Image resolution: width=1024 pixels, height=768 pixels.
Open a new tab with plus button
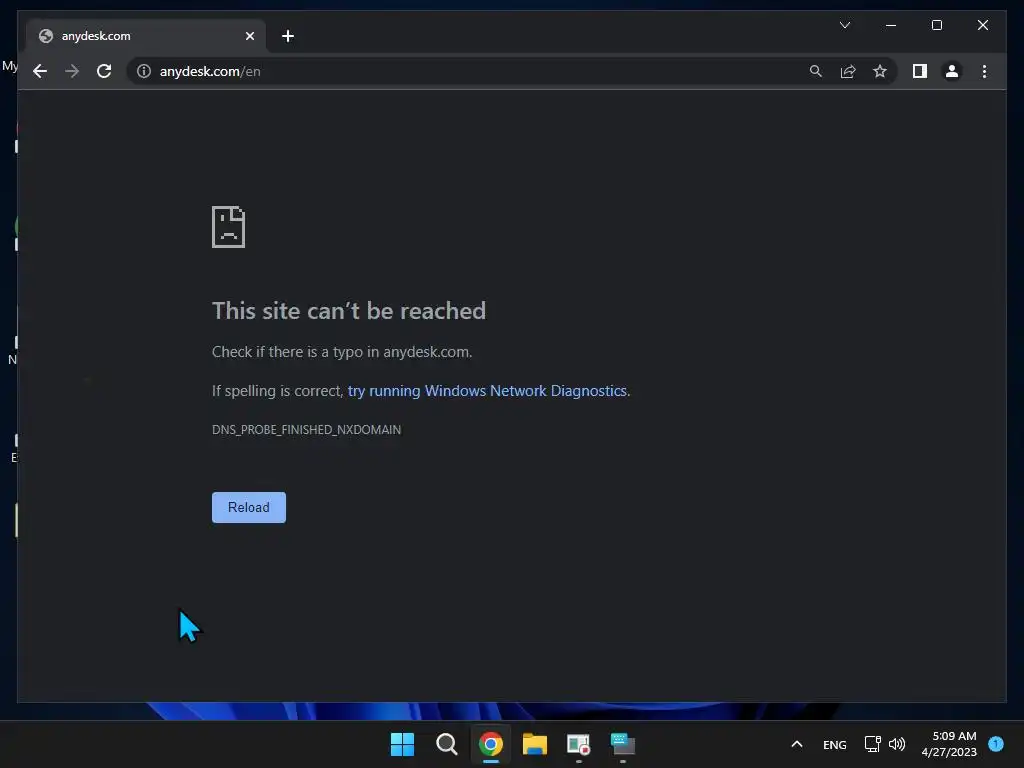point(288,36)
